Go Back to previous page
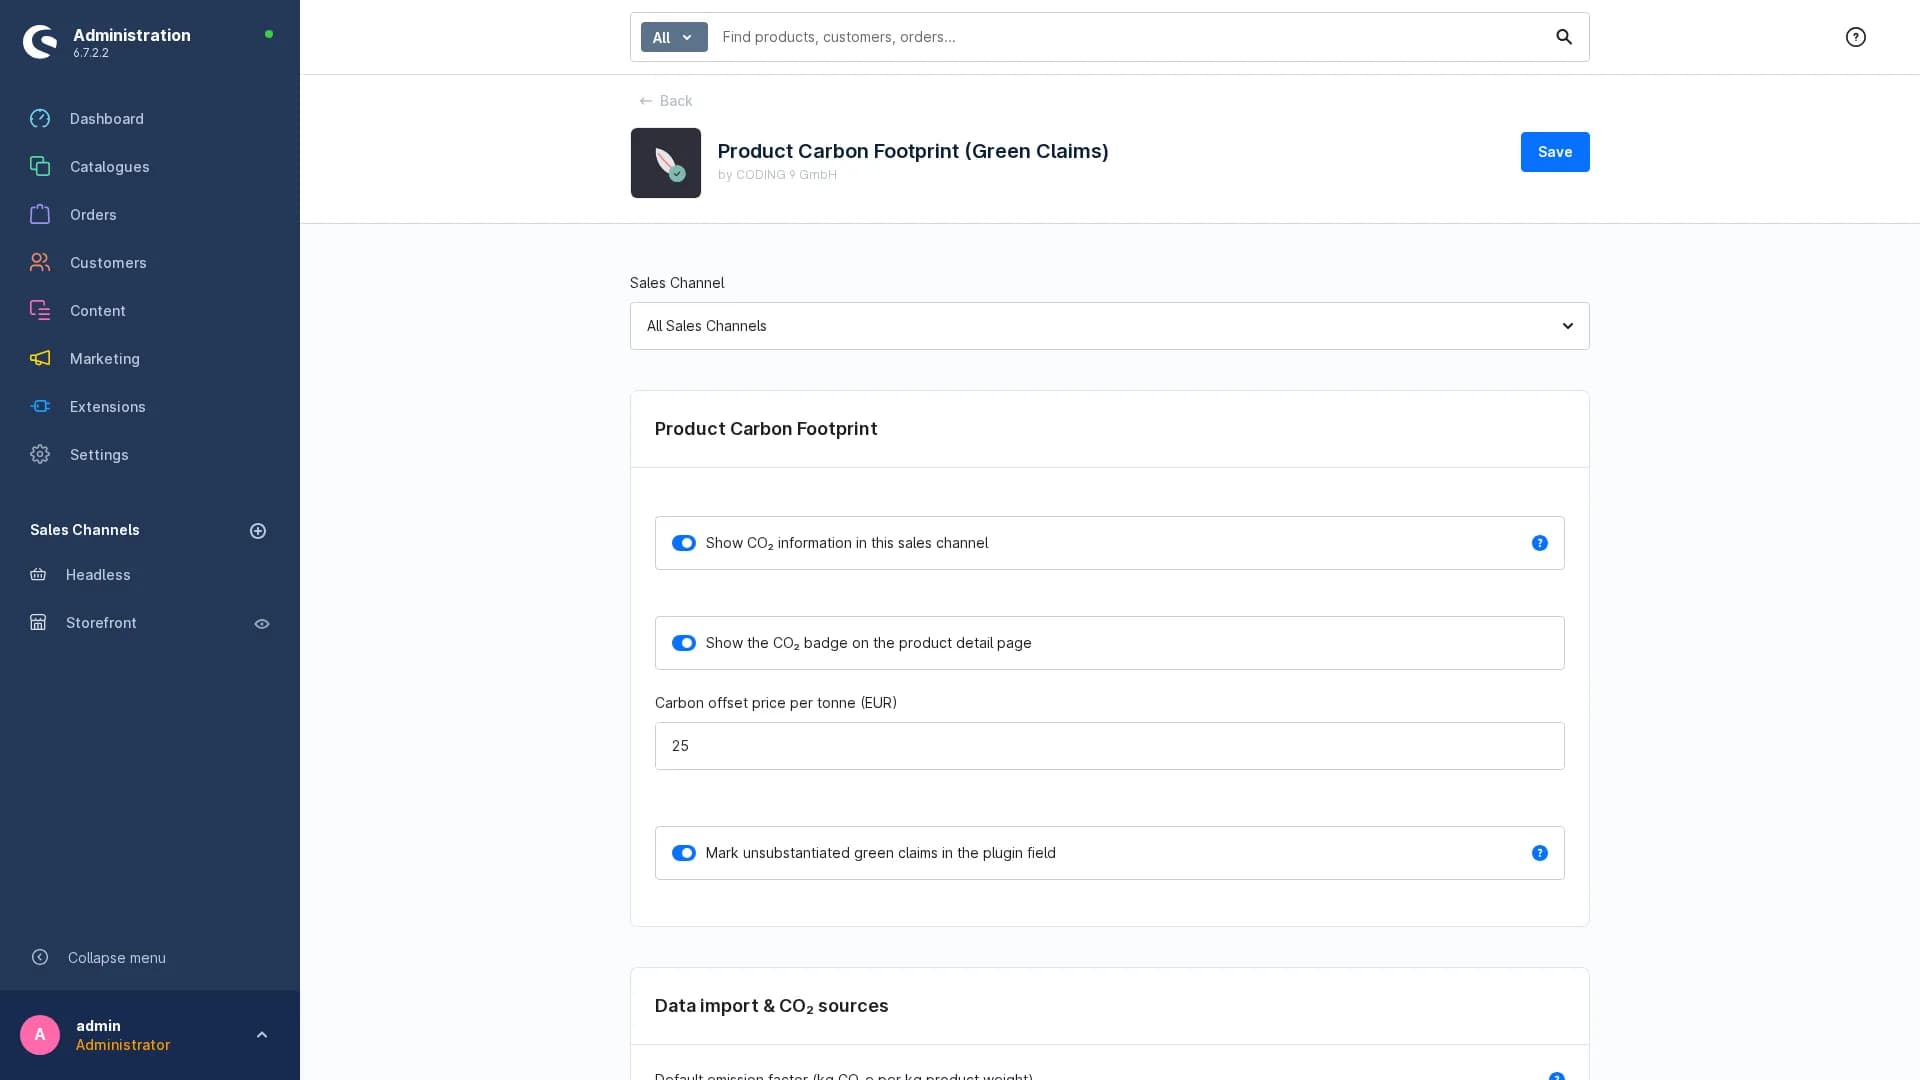 click(x=666, y=101)
